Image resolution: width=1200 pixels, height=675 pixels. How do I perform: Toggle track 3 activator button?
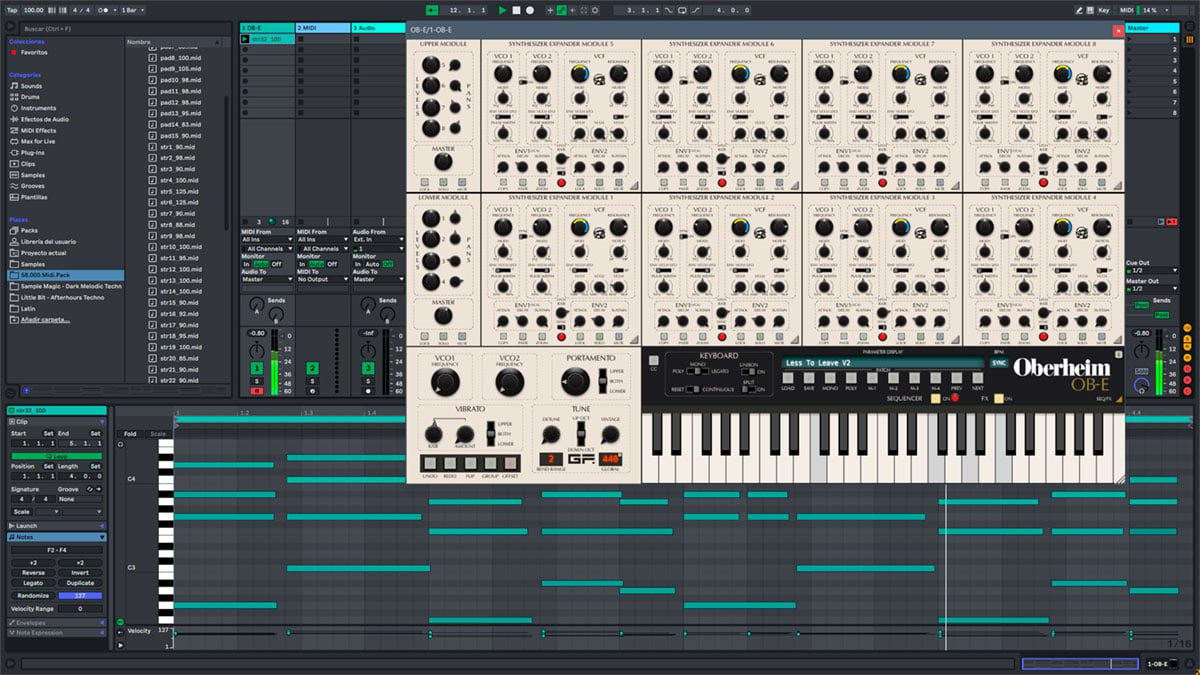pos(368,369)
